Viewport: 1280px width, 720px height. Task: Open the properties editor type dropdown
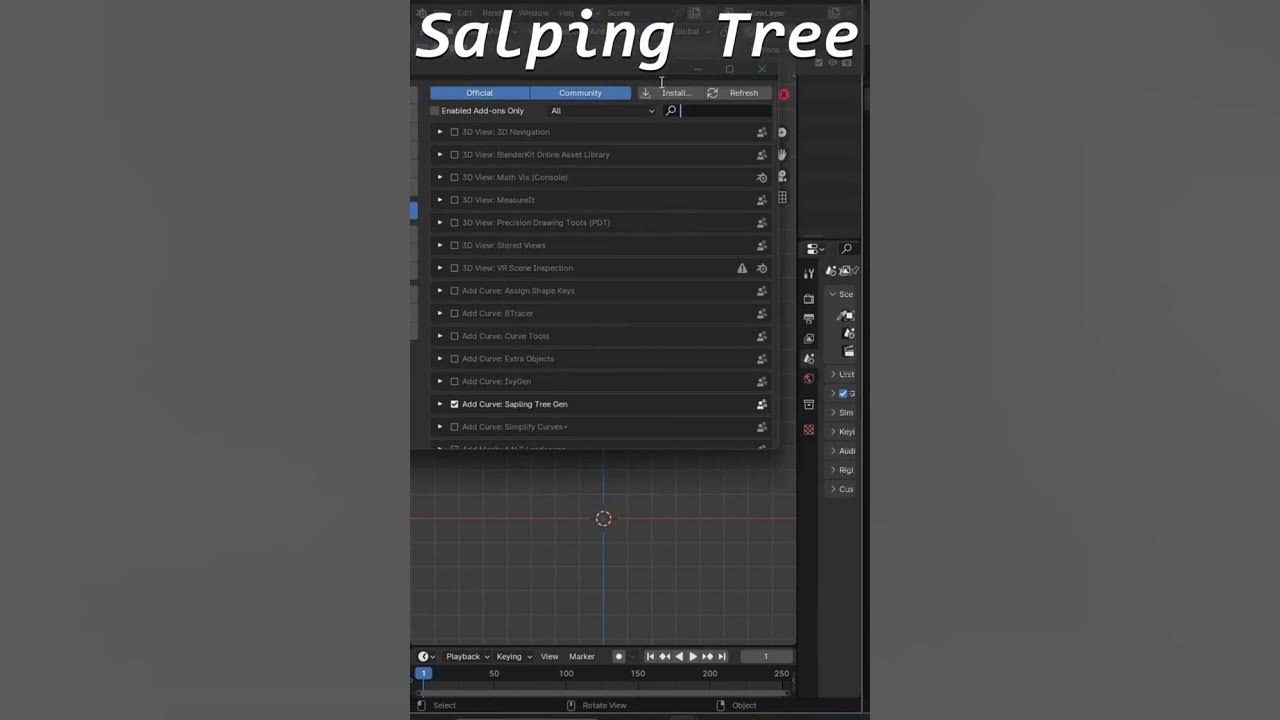[x=815, y=249]
